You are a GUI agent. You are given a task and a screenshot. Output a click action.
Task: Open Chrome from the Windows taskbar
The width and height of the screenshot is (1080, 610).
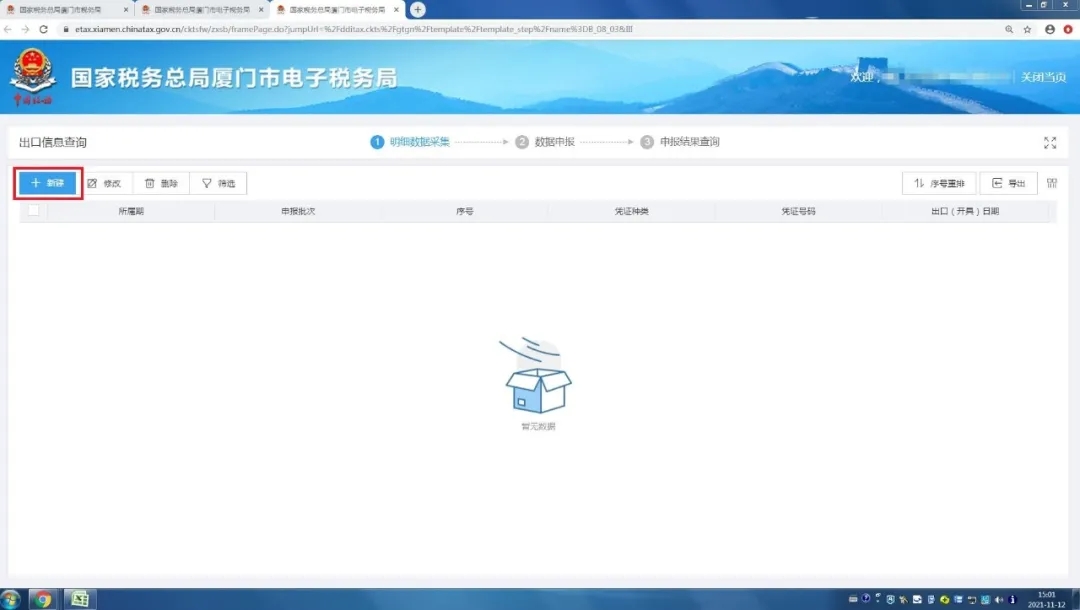point(43,599)
